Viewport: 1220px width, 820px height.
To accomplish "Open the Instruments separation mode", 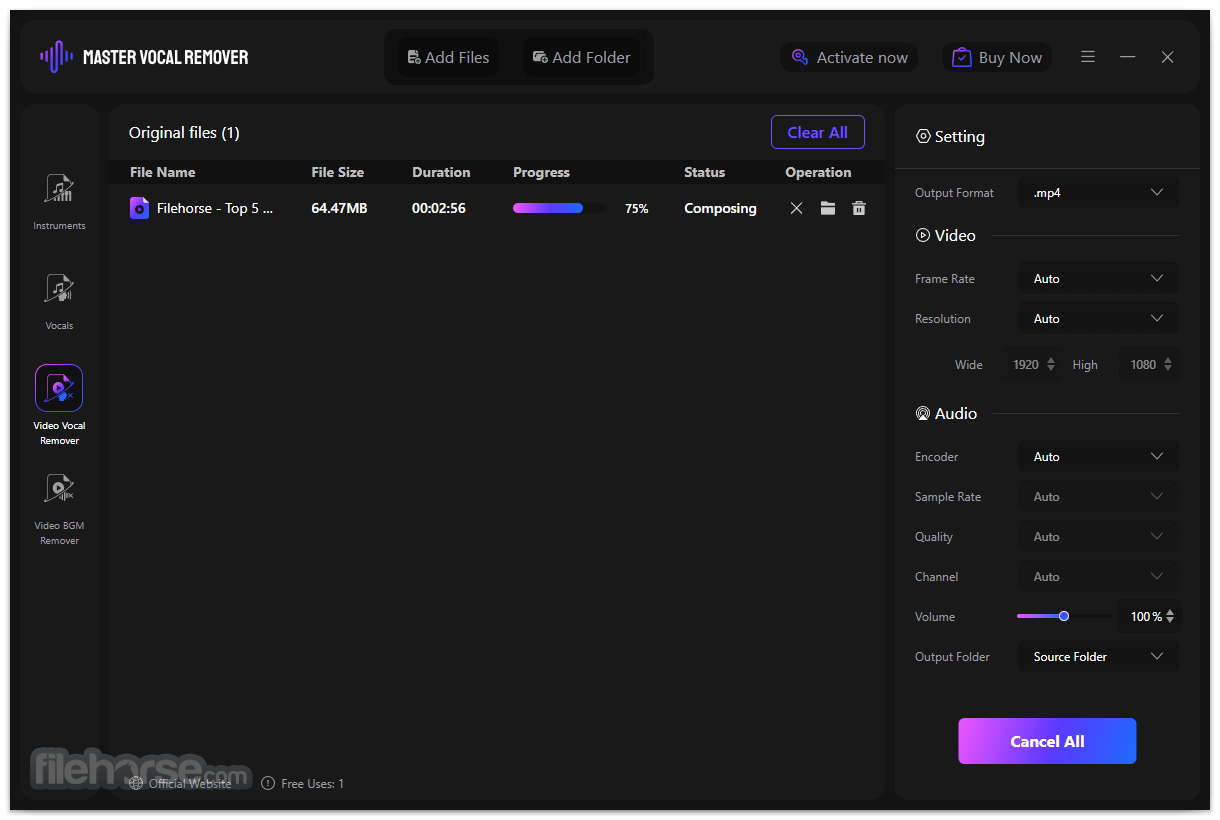I will pyautogui.click(x=59, y=201).
